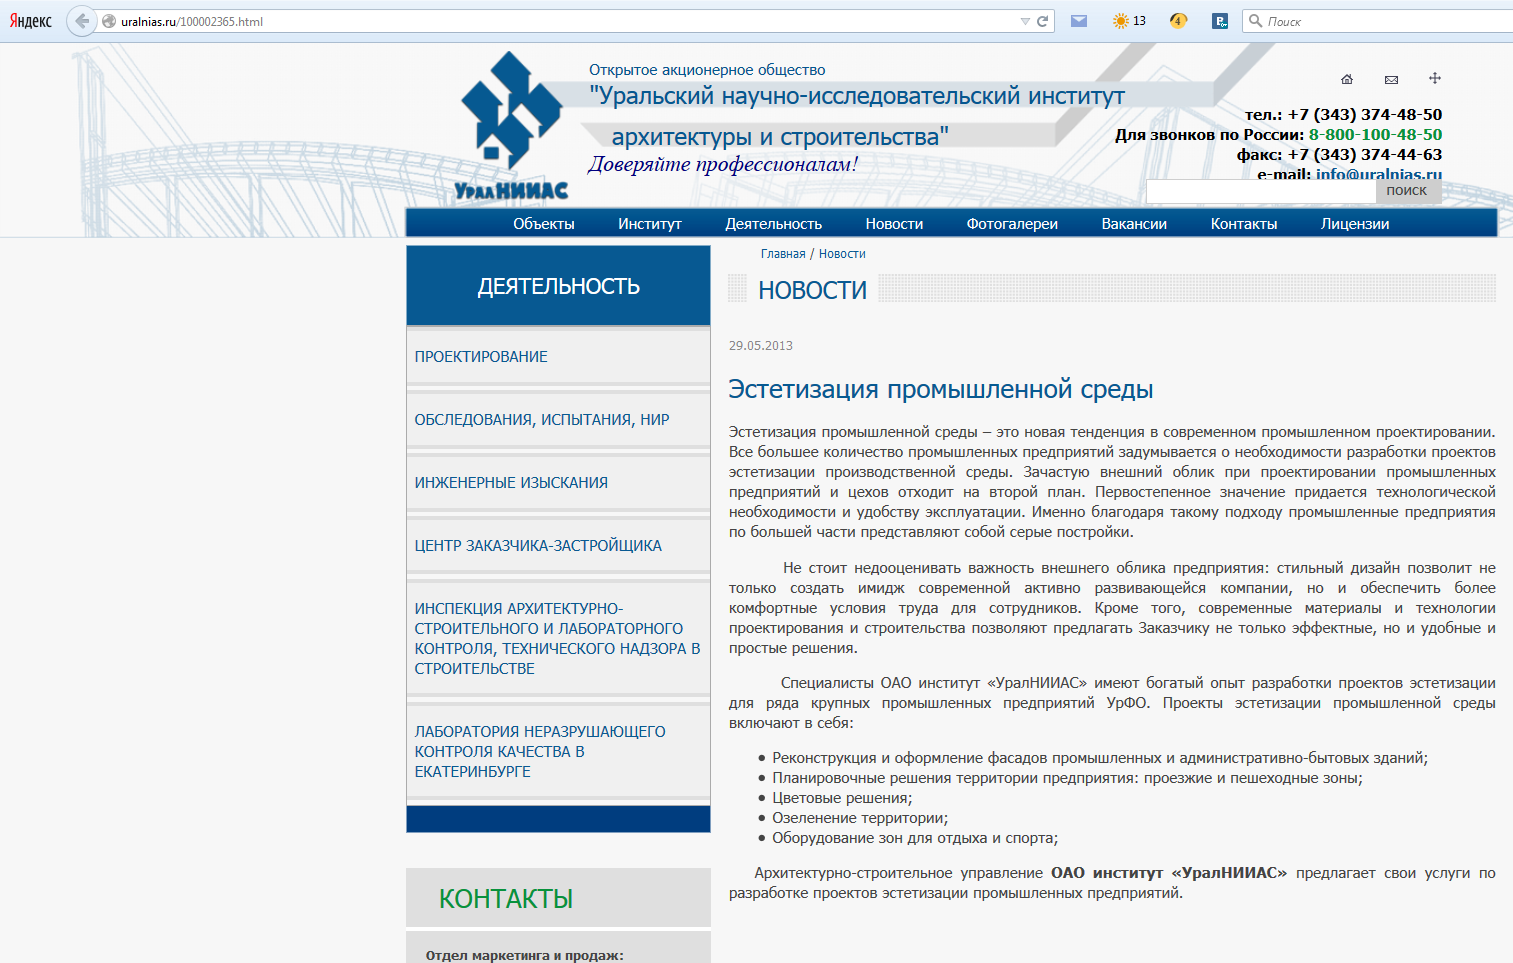Click the sitemap icon in header
The image size is (1513, 963).
(1435, 78)
